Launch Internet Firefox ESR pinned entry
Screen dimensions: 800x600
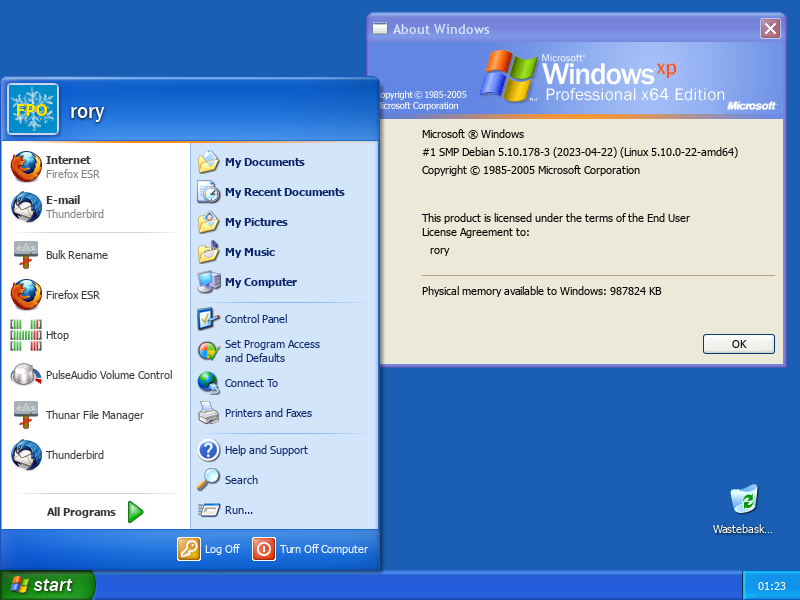click(x=96, y=167)
